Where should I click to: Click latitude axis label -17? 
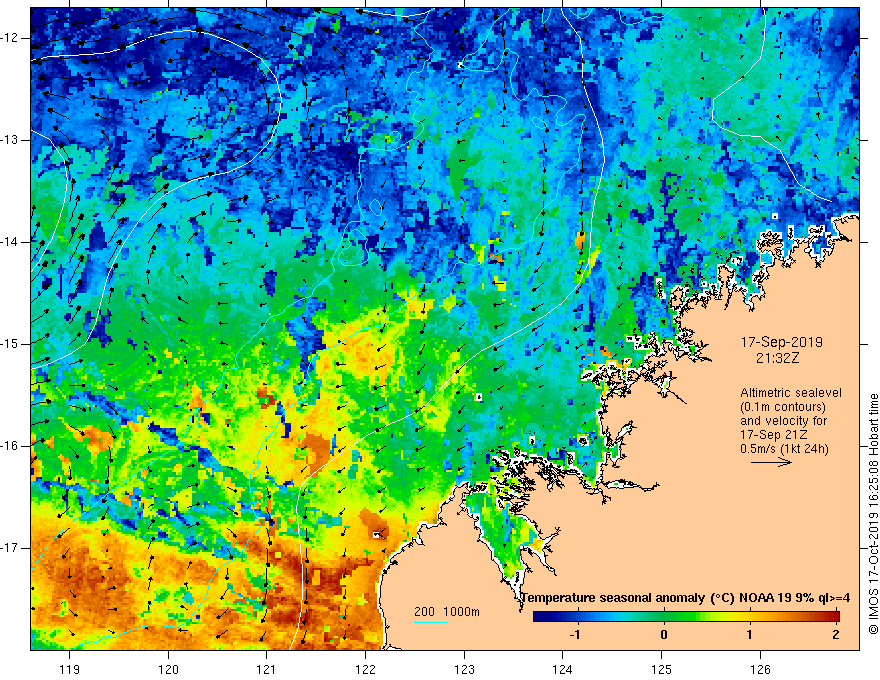click(11, 548)
